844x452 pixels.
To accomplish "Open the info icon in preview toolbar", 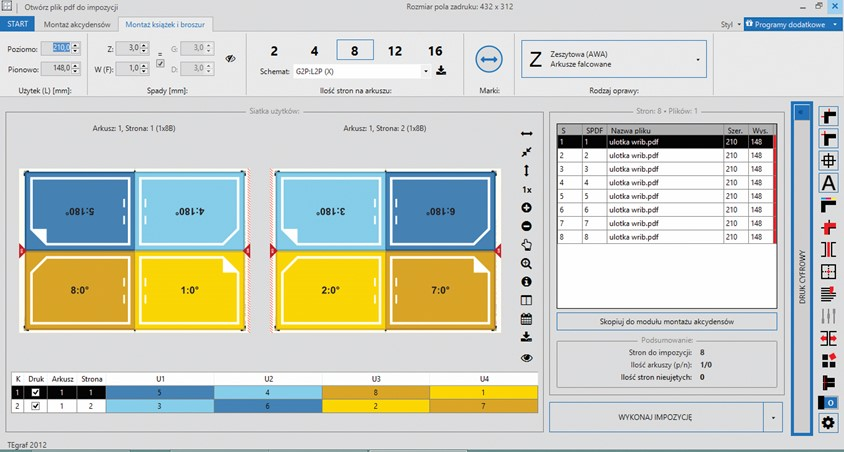I will [x=527, y=282].
